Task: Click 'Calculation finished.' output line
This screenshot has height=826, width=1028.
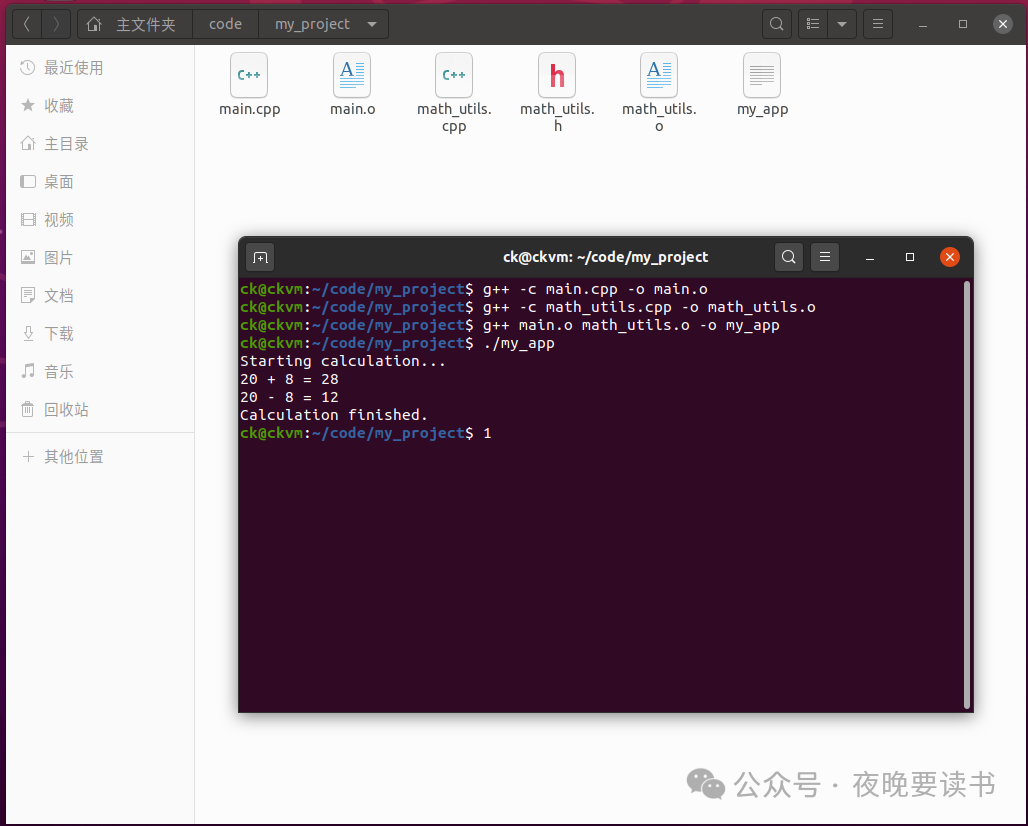Action: pyautogui.click(x=334, y=415)
